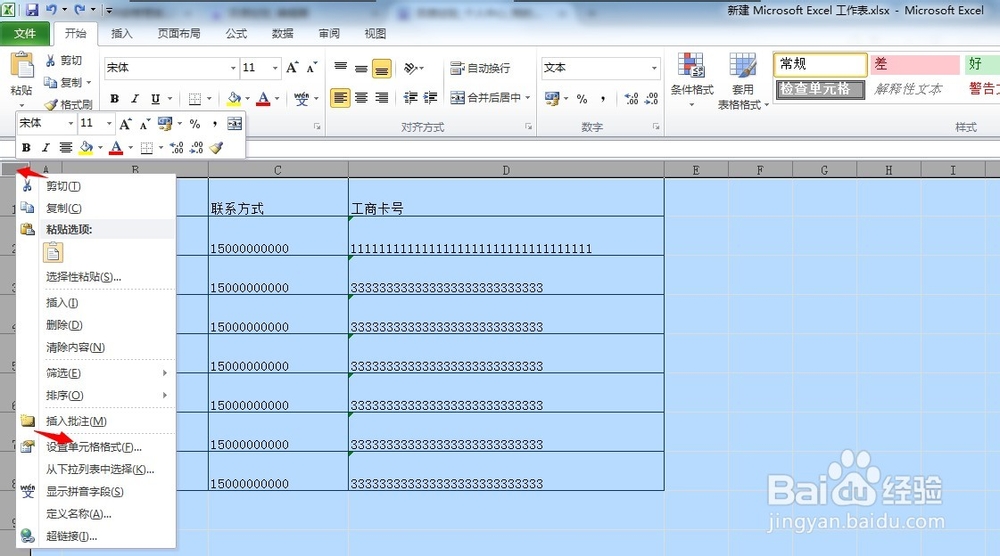
Task: Open the ribbon font size dropdown 11
Action: tap(275, 68)
